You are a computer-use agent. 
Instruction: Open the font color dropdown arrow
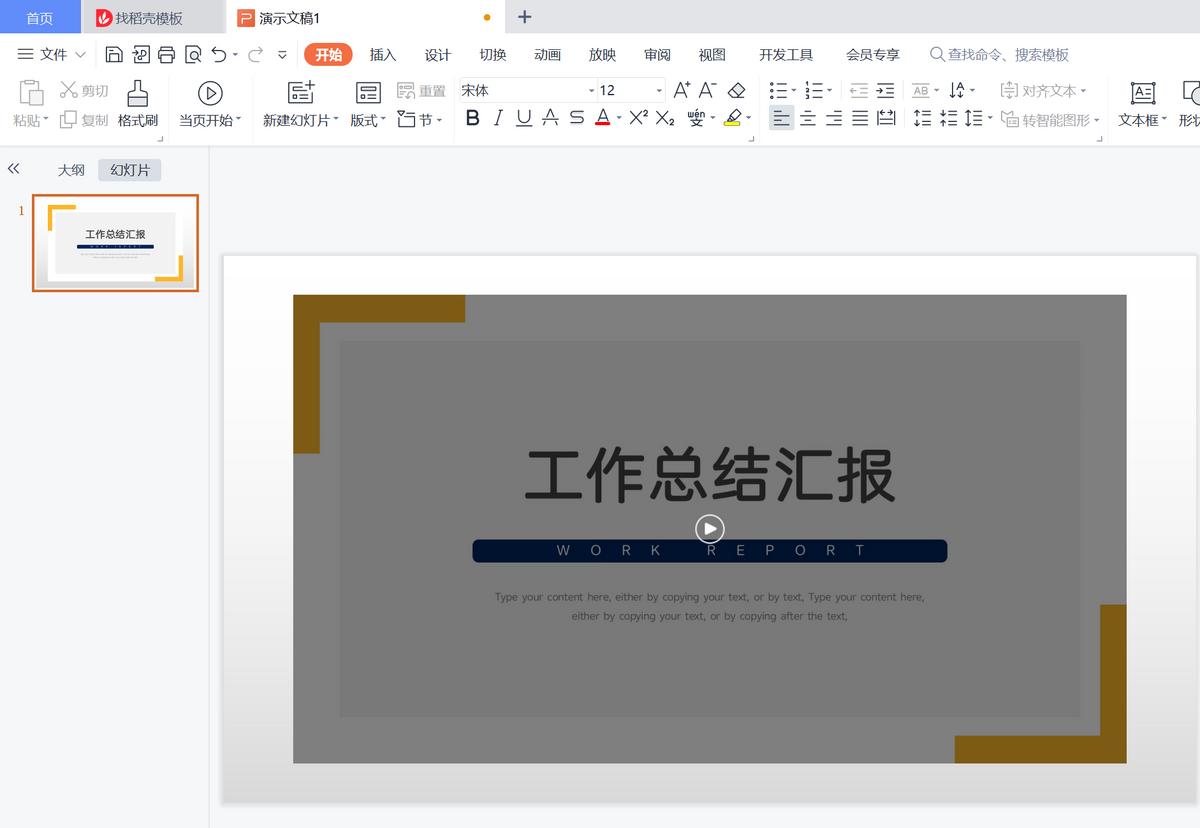click(618, 118)
